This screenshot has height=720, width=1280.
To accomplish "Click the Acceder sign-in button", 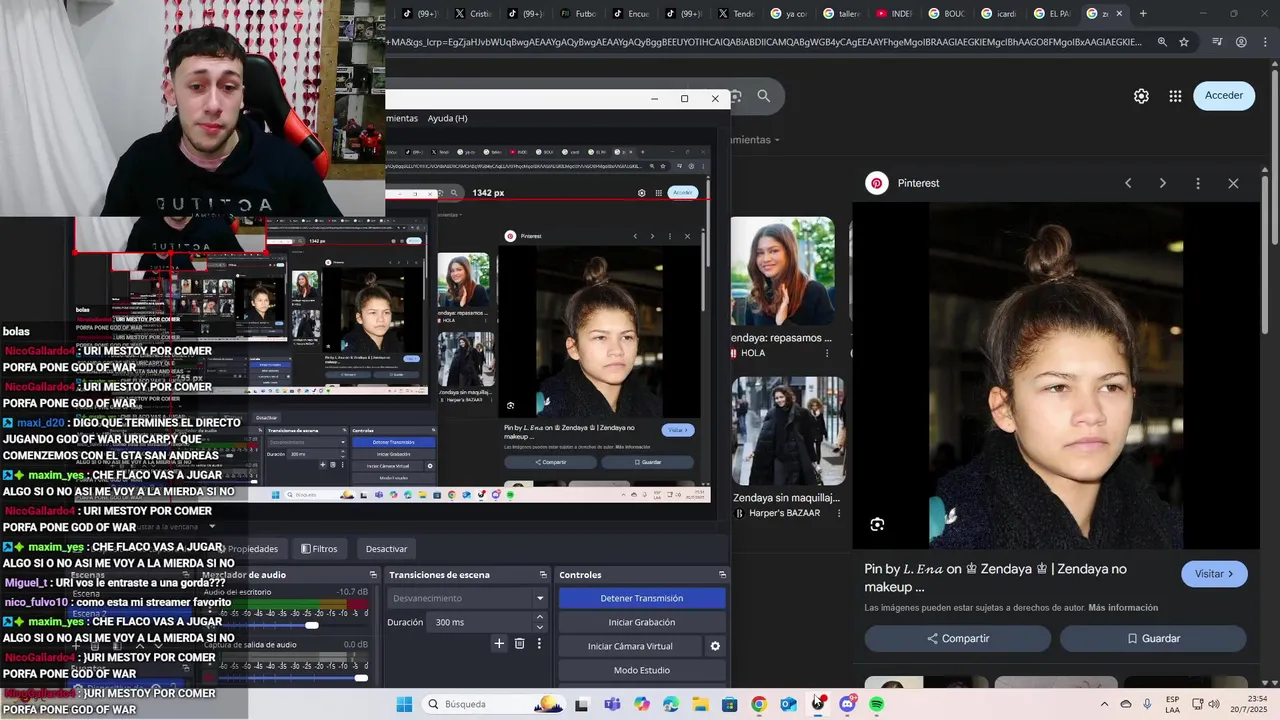I will (x=1224, y=96).
